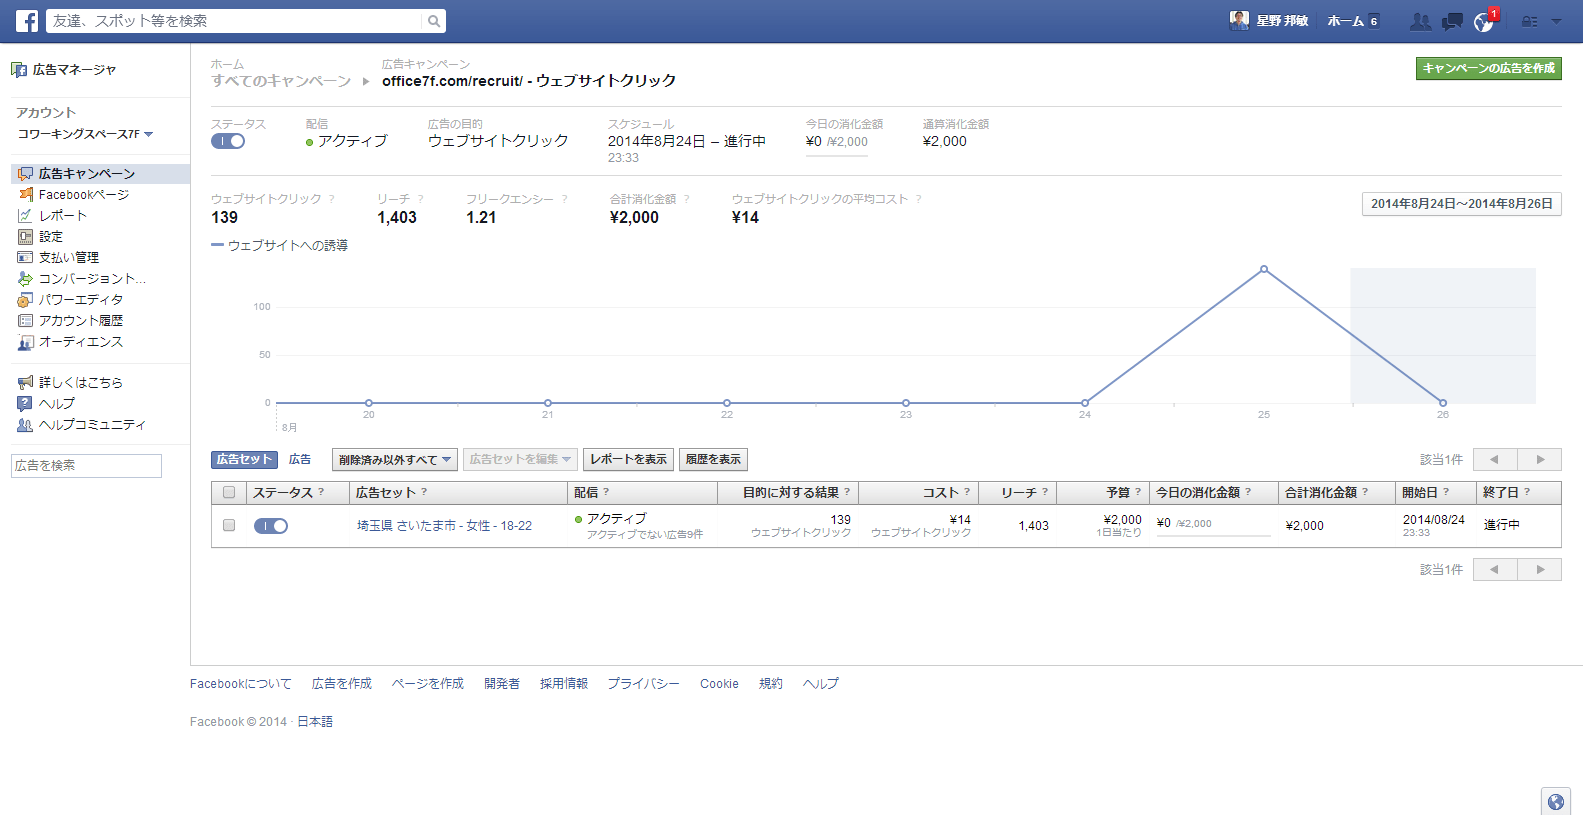Click the 設定 sidebar icon
The width and height of the screenshot is (1583, 815).
(x=25, y=237)
